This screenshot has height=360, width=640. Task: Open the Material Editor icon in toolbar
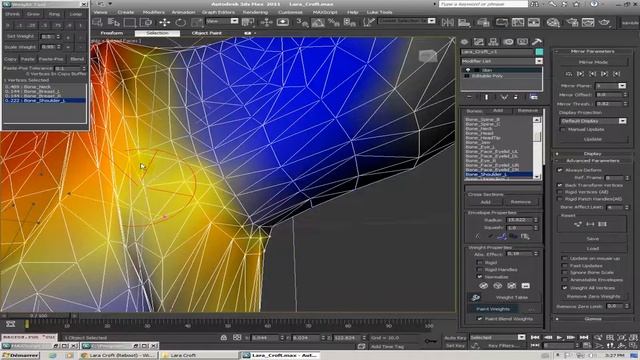click(x=553, y=22)
